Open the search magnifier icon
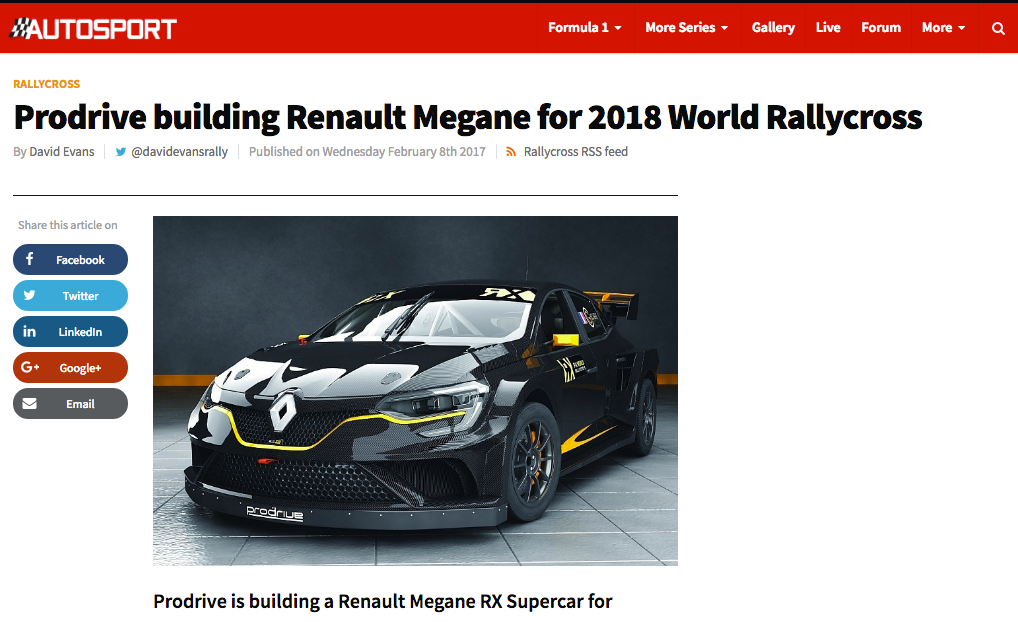This screenshot has width=1018, height=622. pos(998,28)
